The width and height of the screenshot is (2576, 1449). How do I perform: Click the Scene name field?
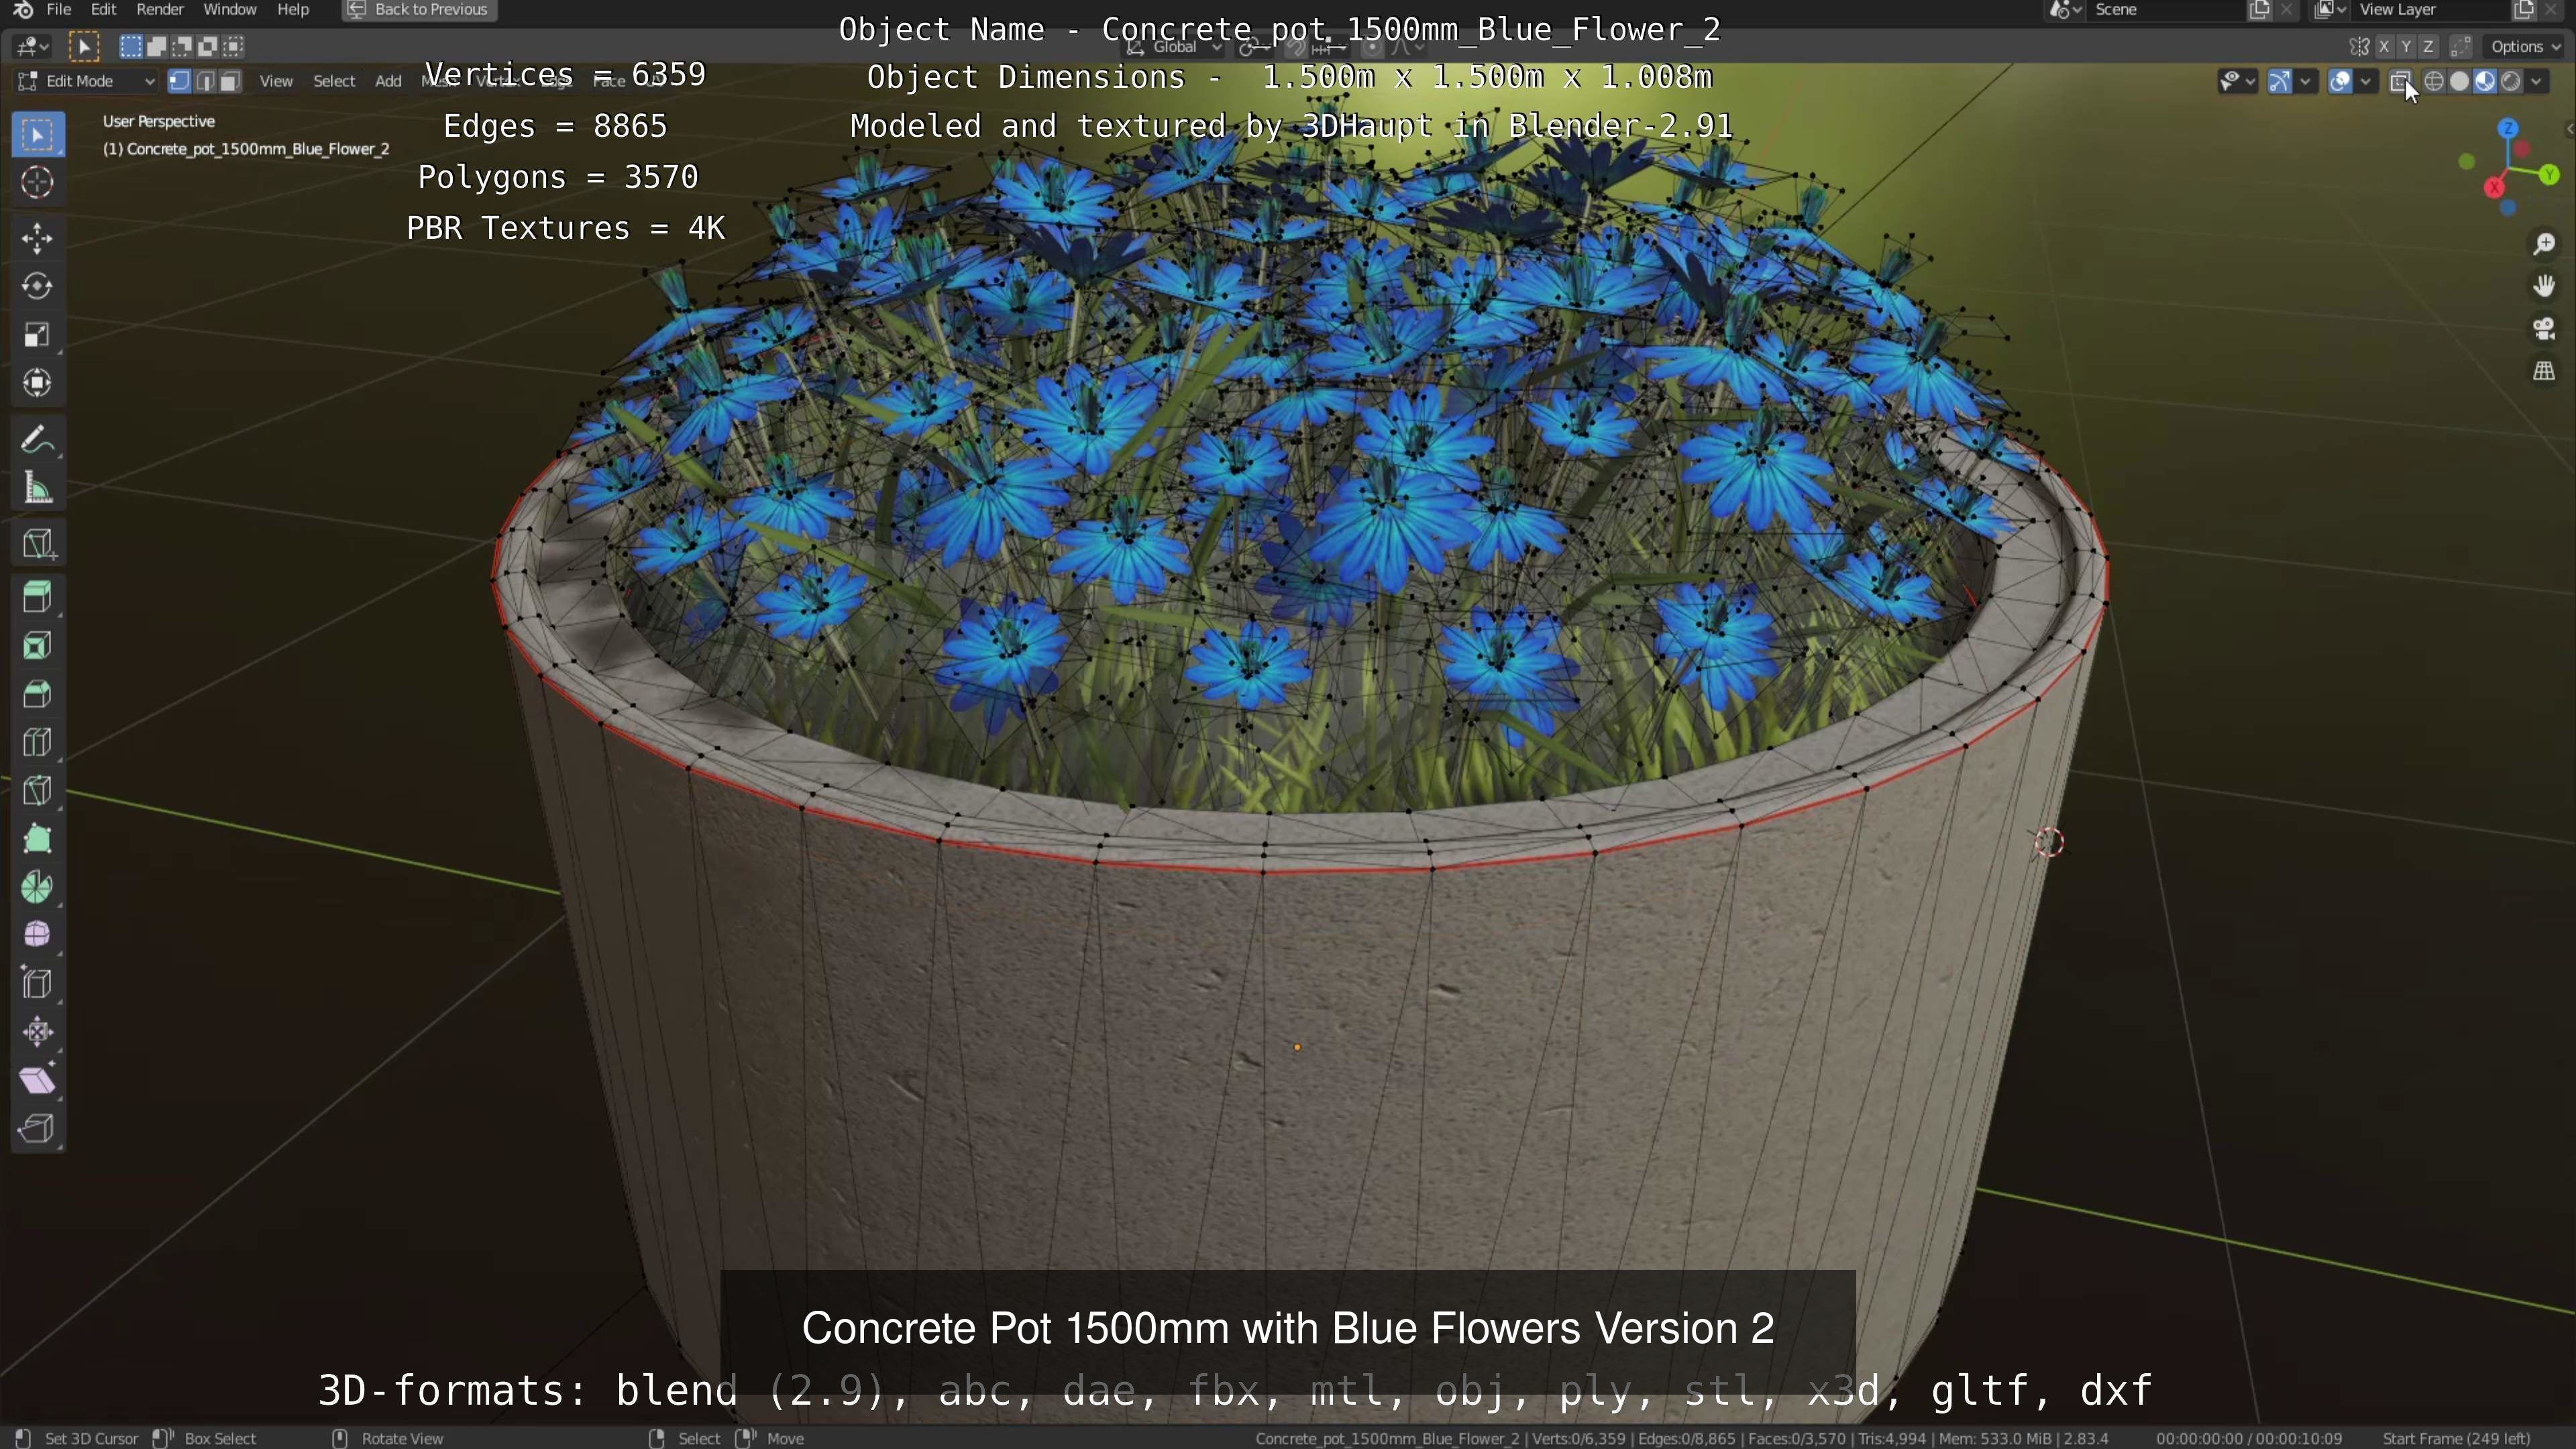[2165, 10]
